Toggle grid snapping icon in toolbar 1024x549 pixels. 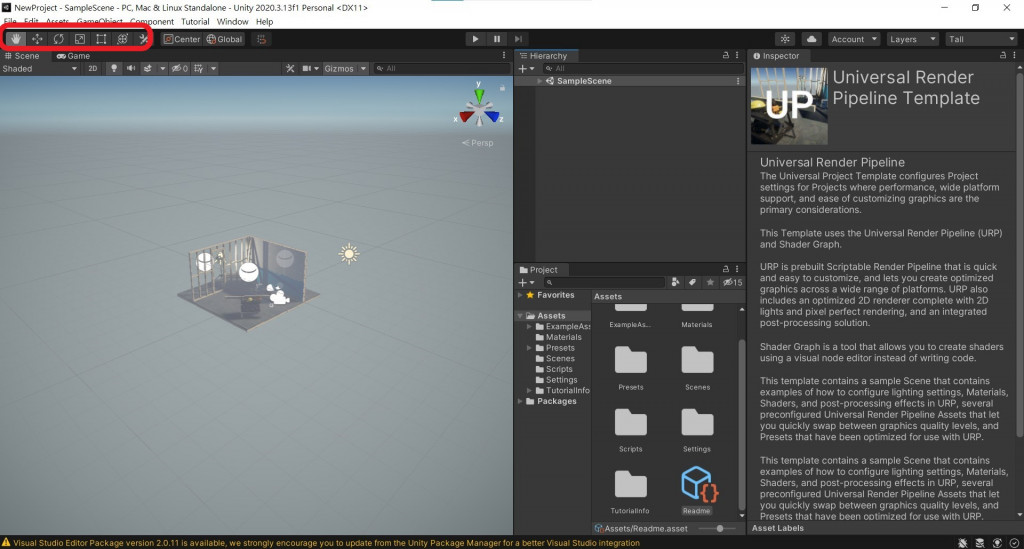click(261, 39)
